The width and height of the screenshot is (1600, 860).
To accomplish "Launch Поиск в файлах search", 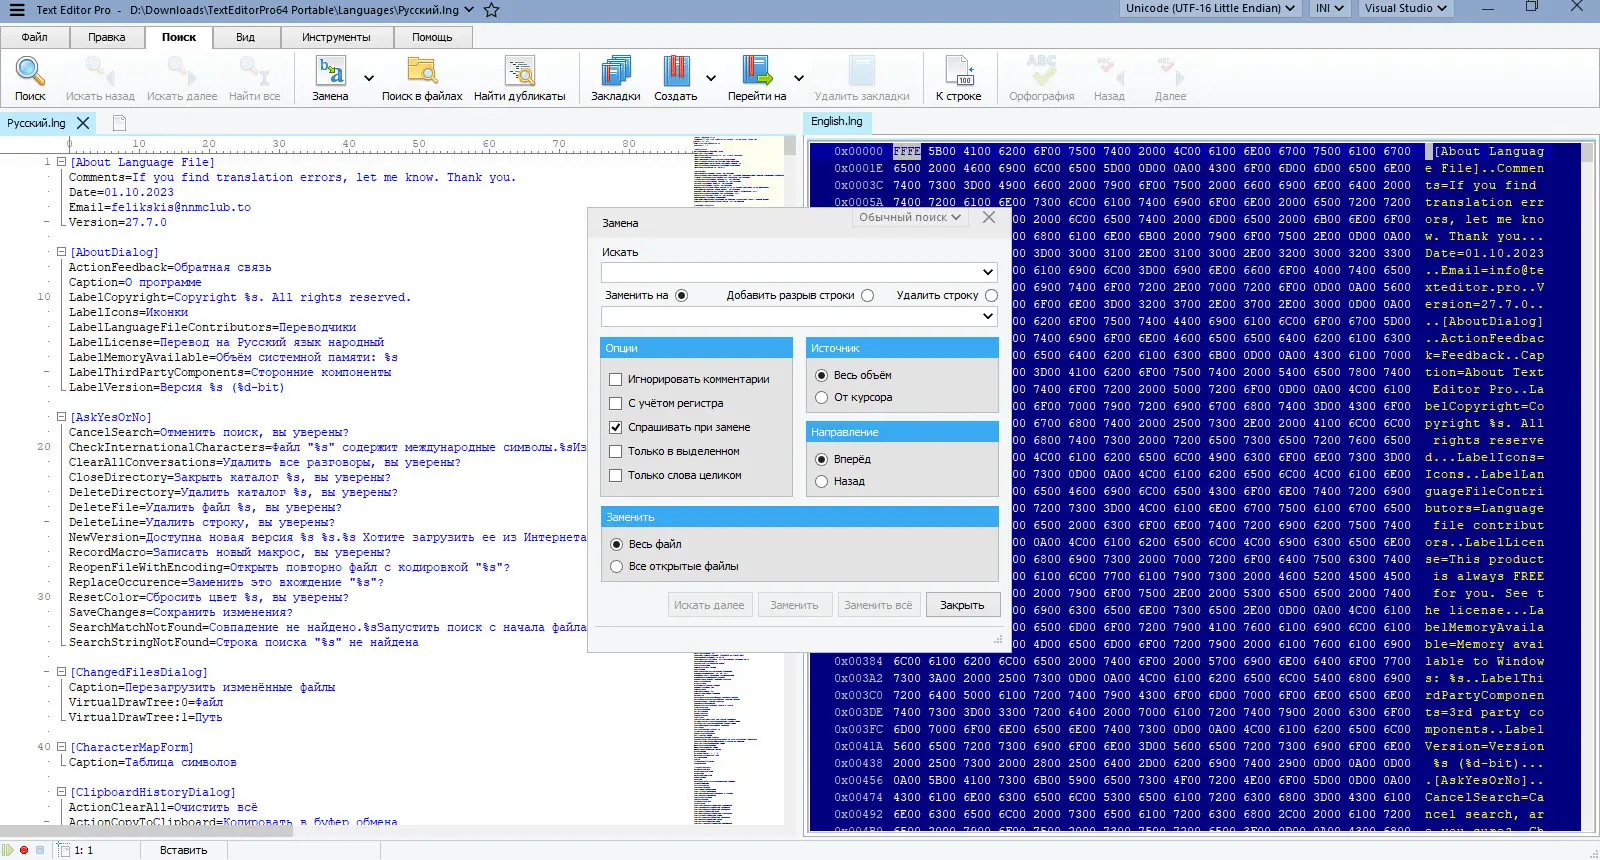I will coord(422,72).
